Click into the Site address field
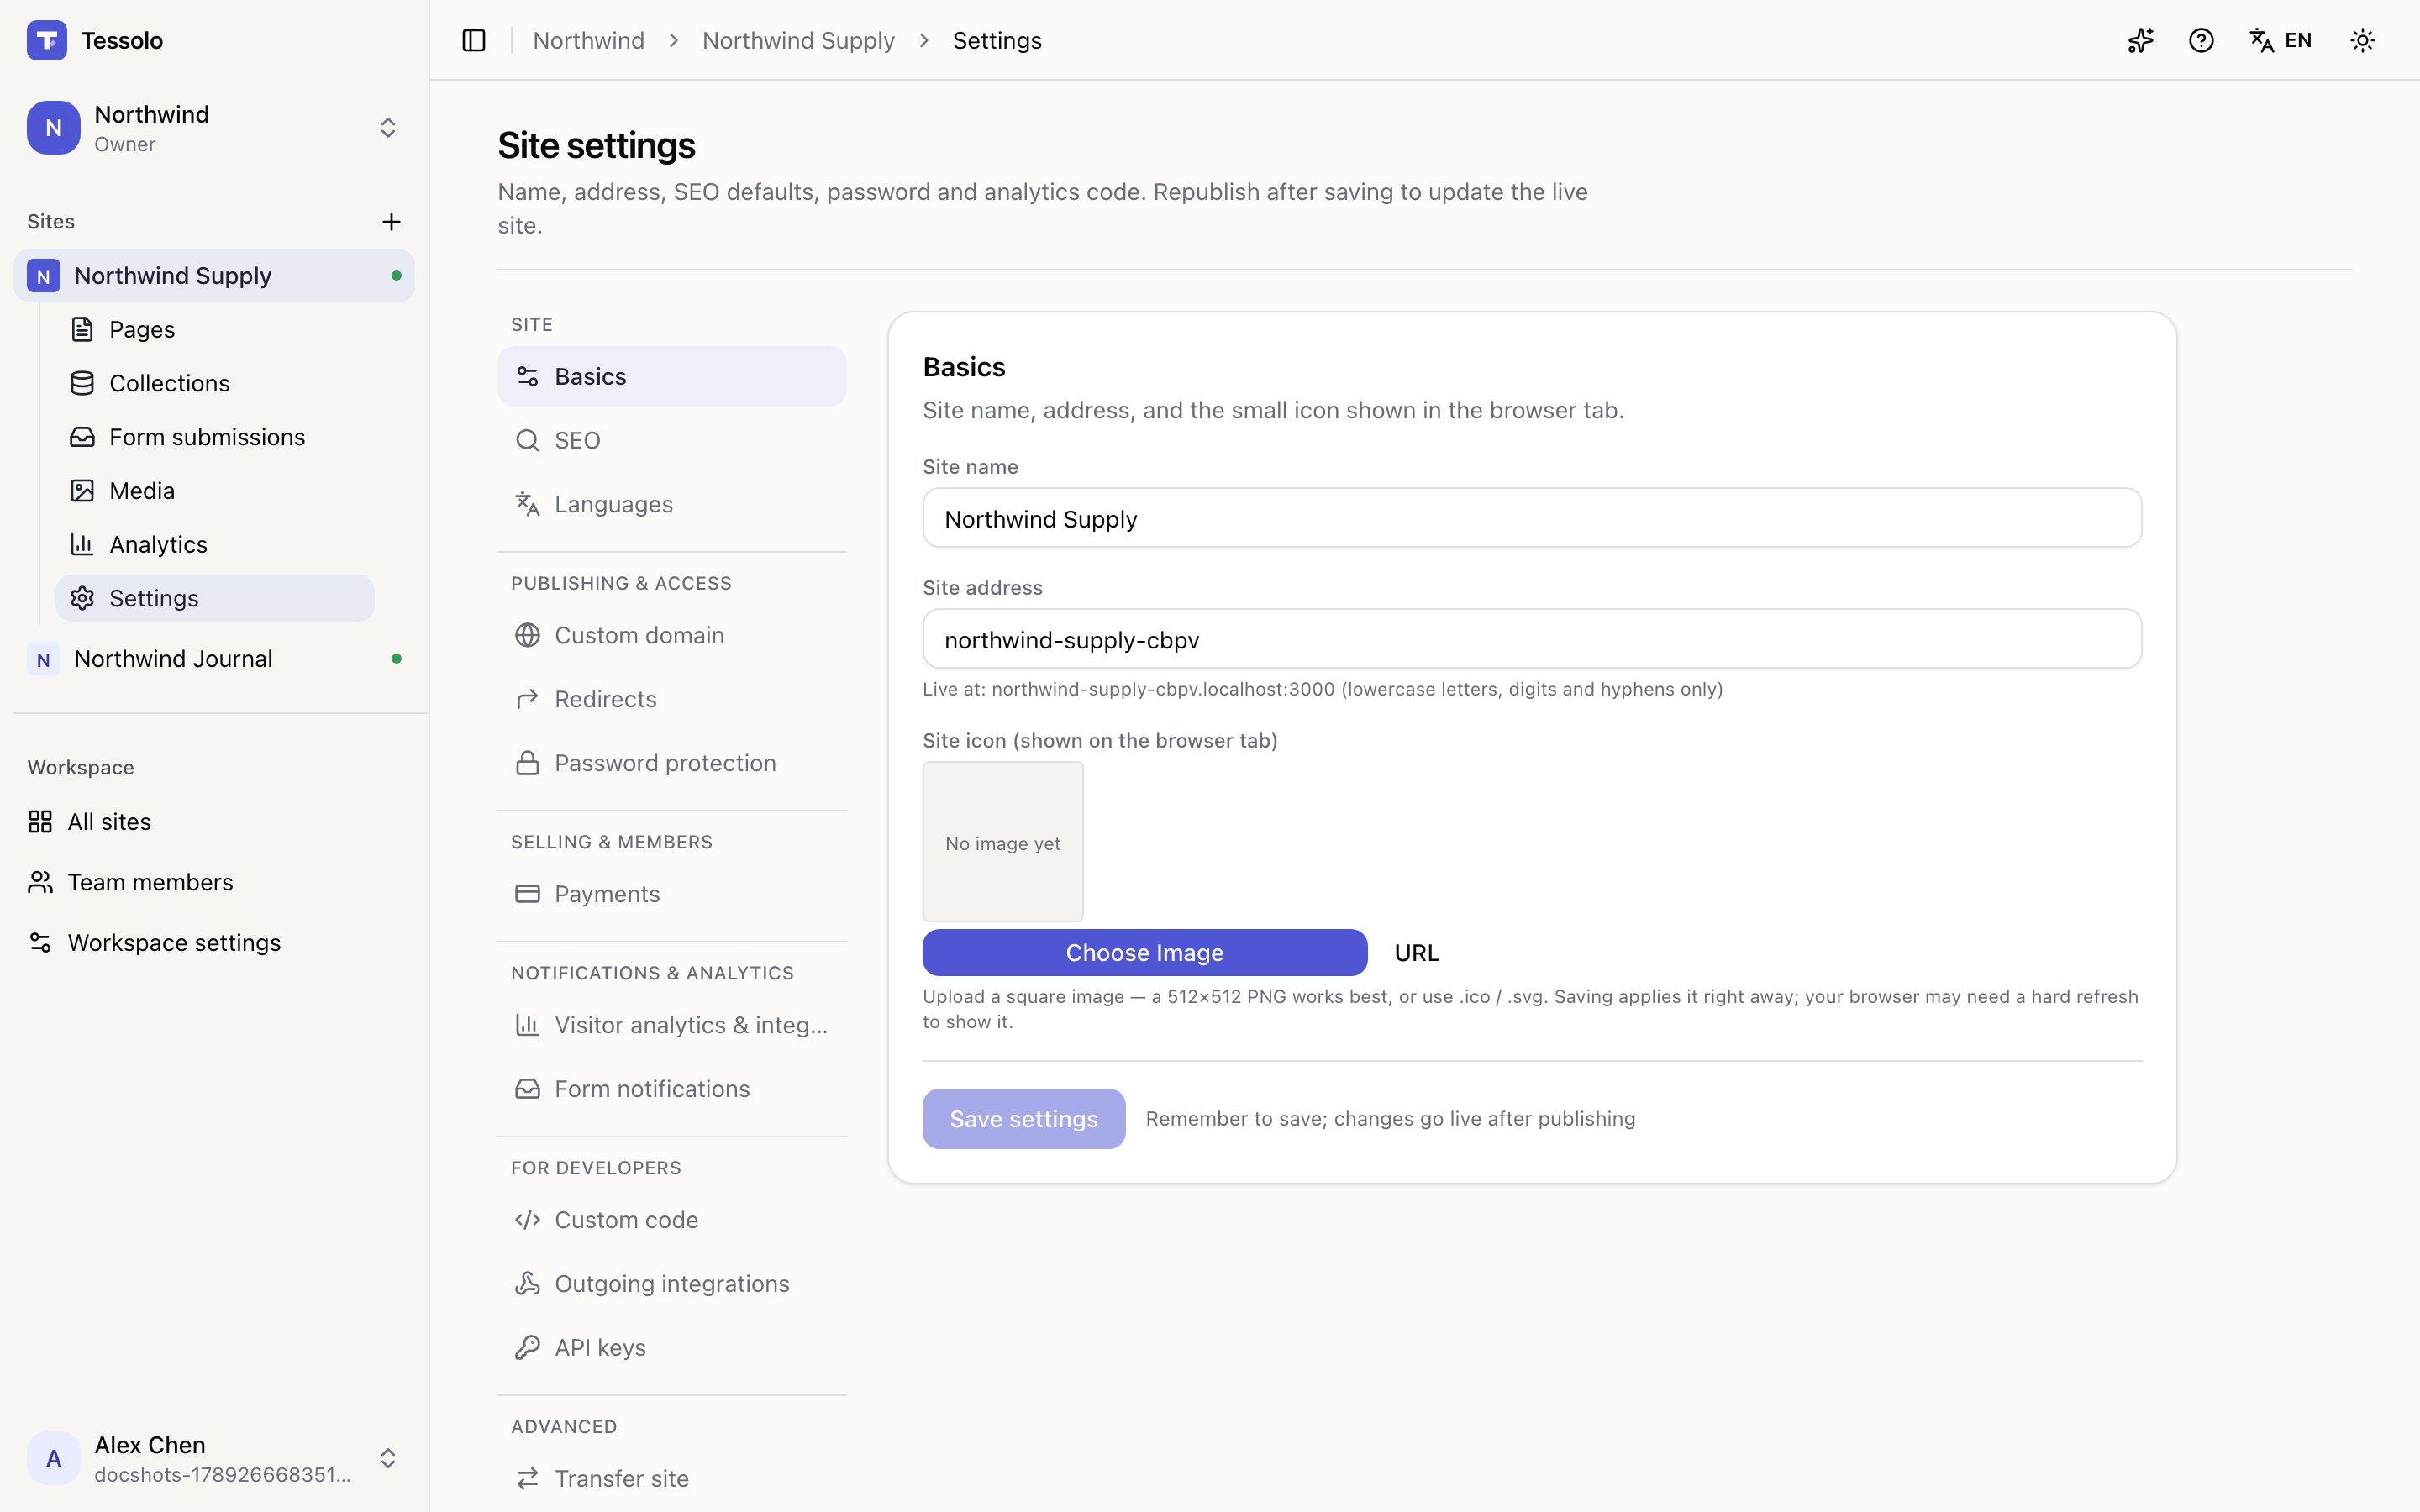The width and height of the screenshot is (2420, 1512). (1532, 639)
